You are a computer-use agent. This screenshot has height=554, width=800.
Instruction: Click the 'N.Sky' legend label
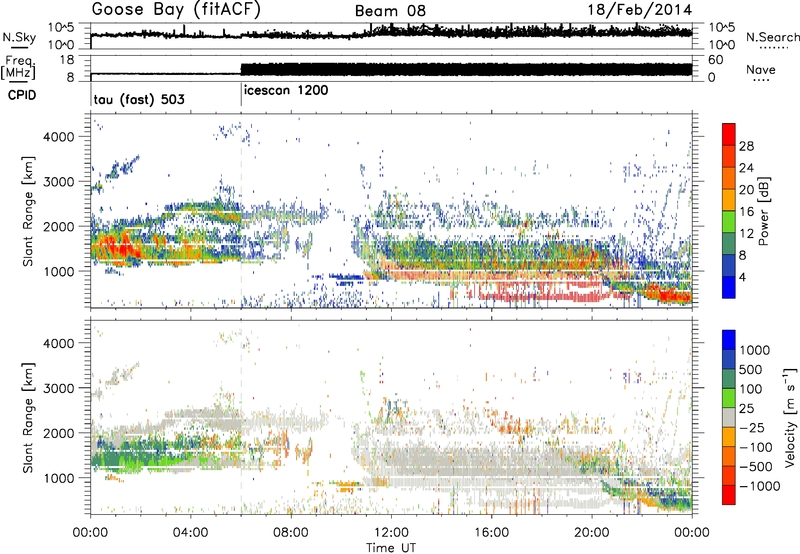point(19,37)
